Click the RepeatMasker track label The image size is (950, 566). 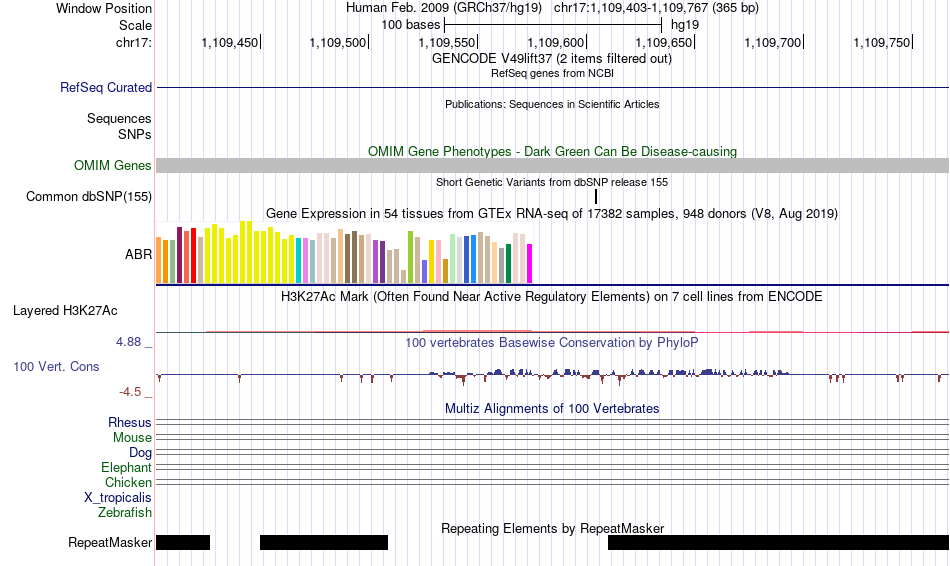(x=110, y=542)
